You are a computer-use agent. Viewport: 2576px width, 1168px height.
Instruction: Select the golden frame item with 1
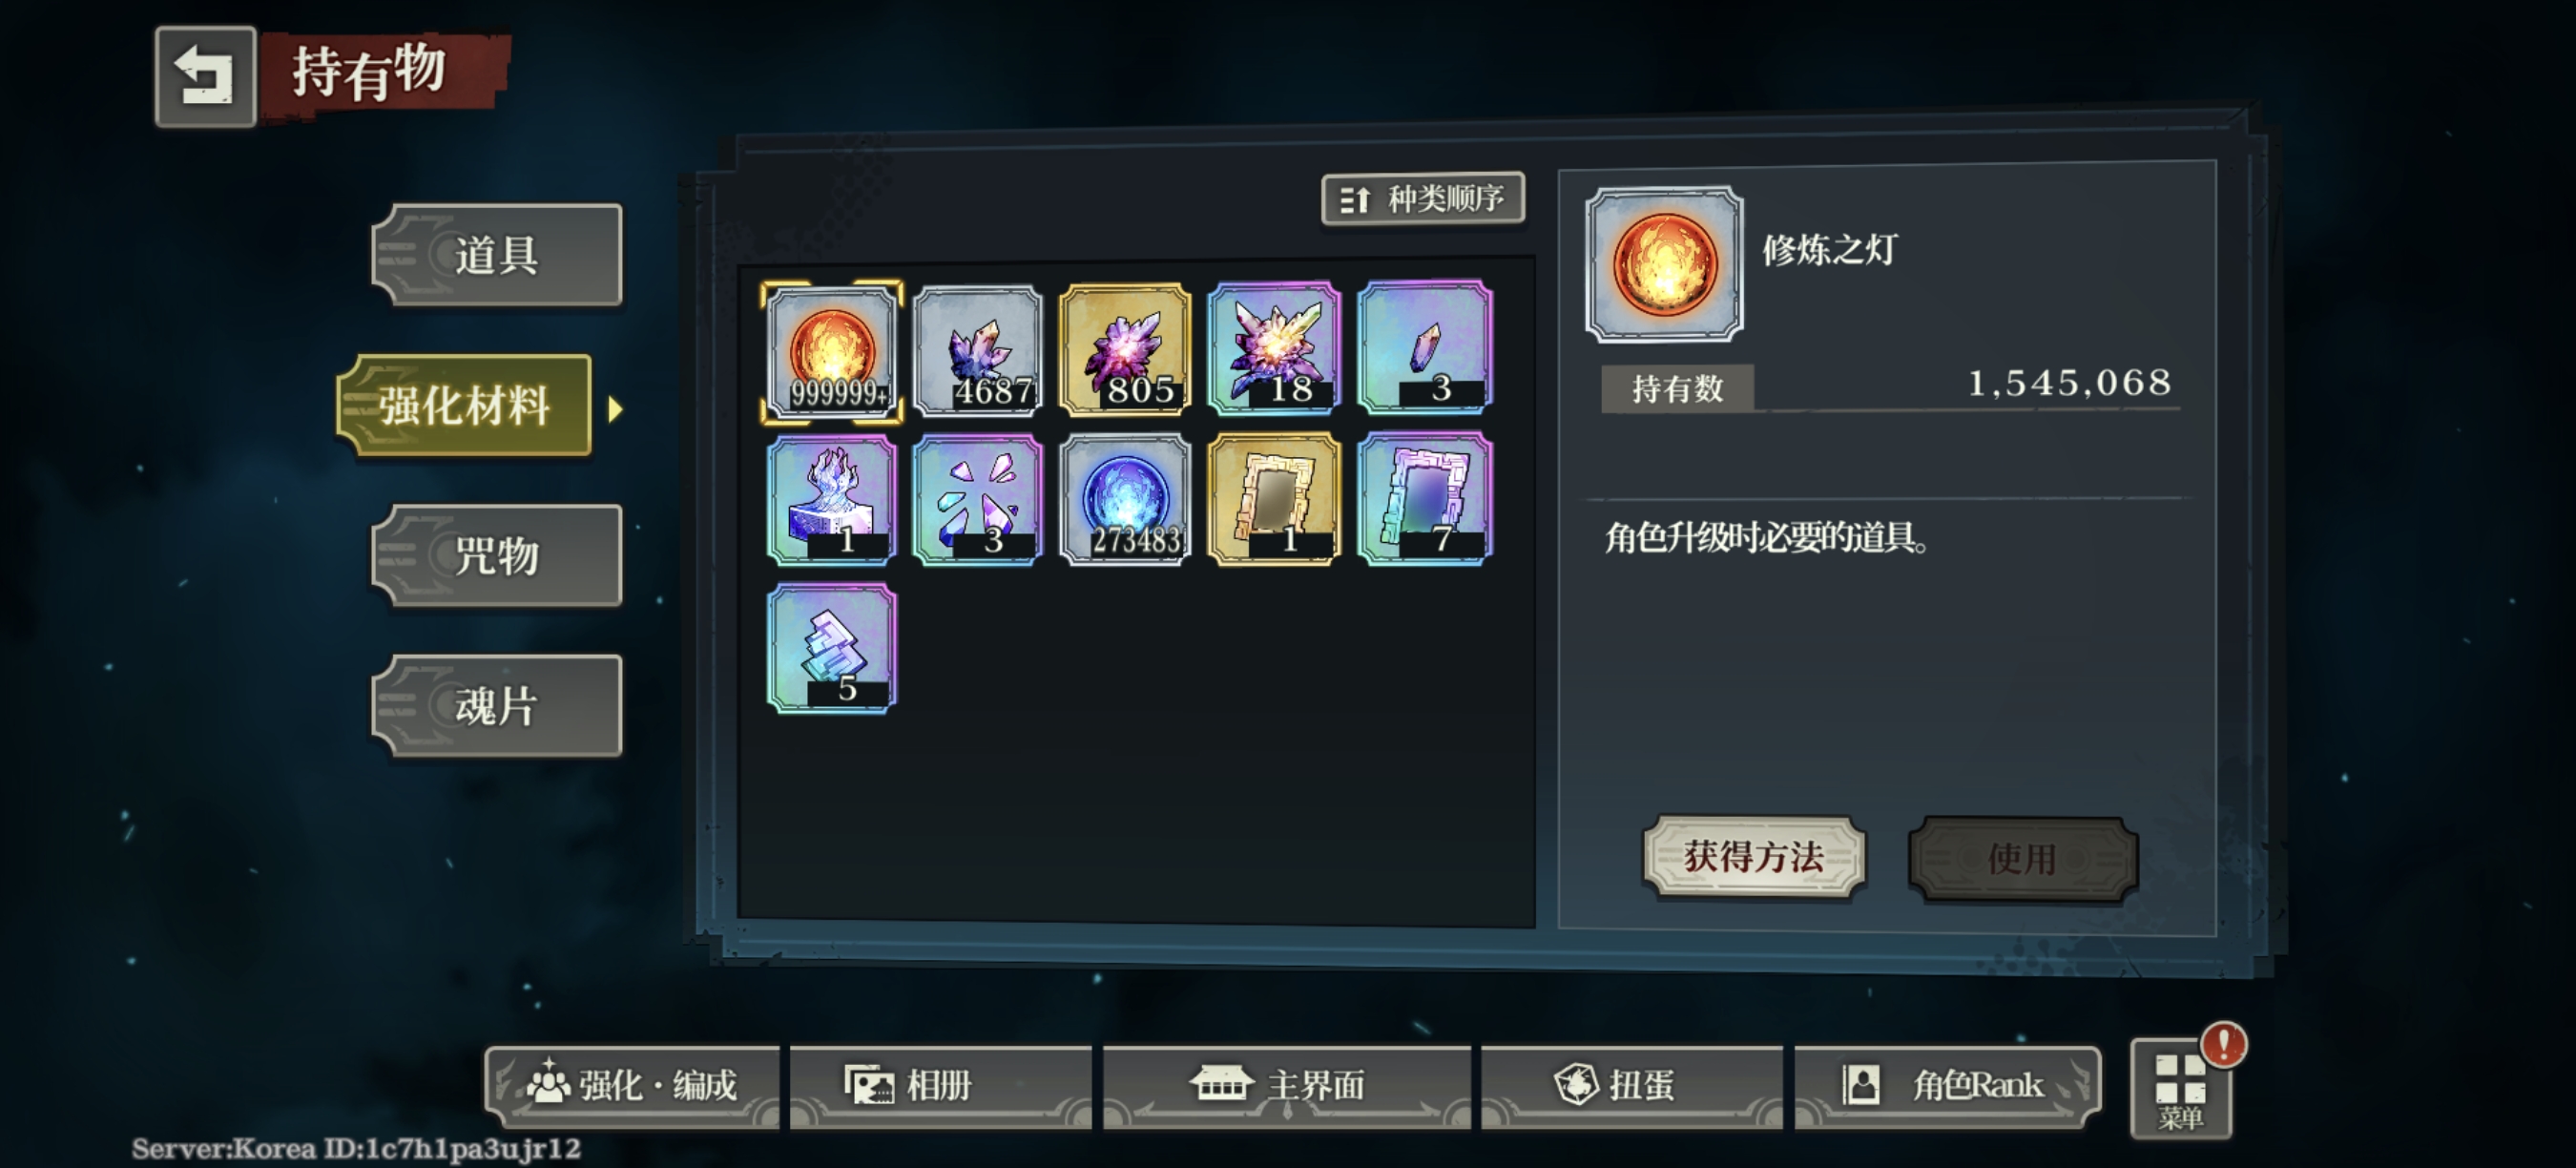1274,499
